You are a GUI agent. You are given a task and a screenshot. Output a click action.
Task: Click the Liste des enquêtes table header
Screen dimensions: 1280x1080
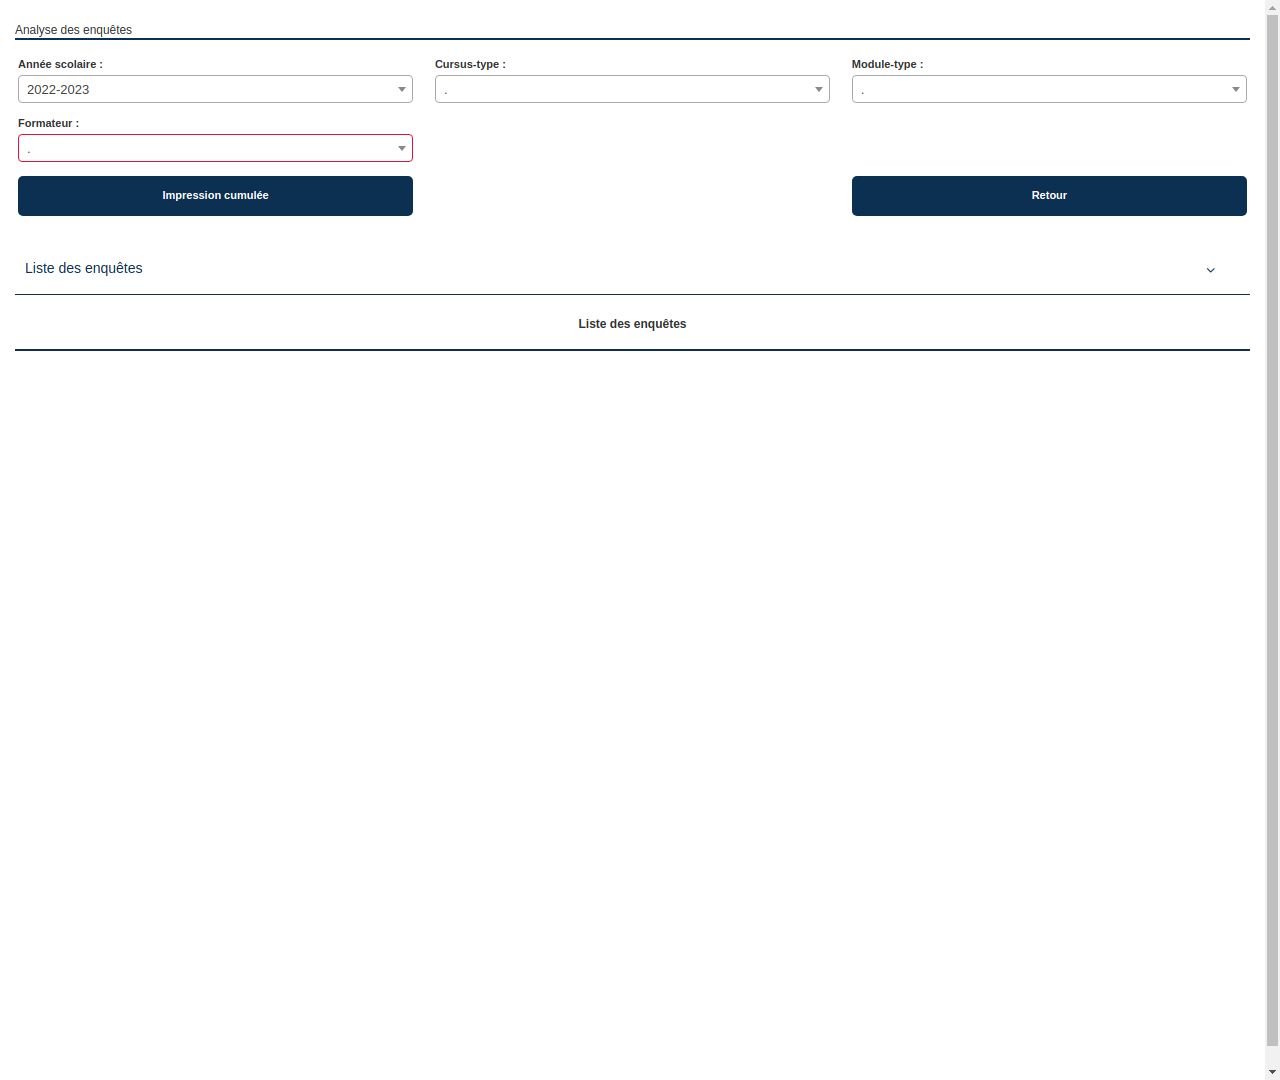(x=632, y=323)
